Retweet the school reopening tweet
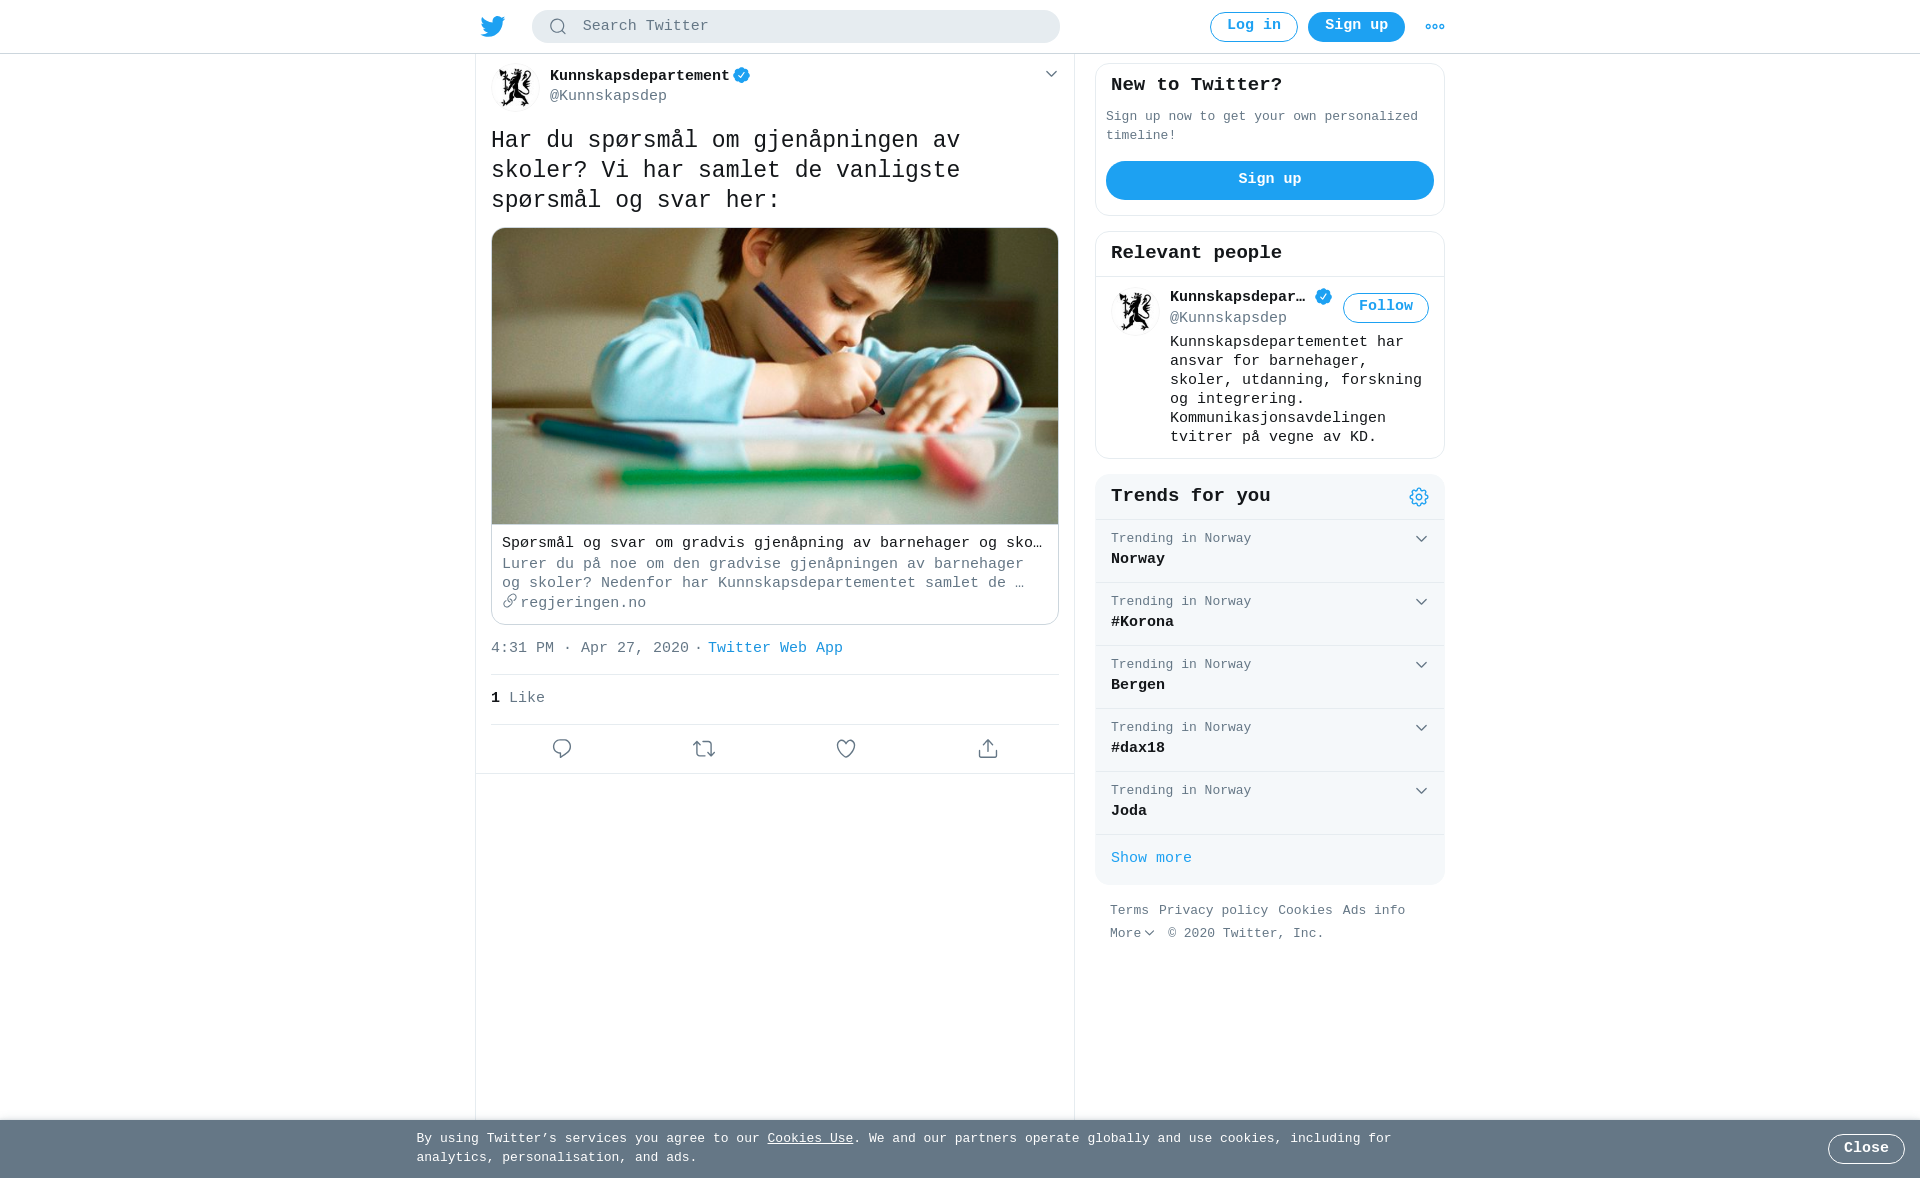This screenshot has width=1920, height=1178. pyautogui.click(x=704, y=748)
